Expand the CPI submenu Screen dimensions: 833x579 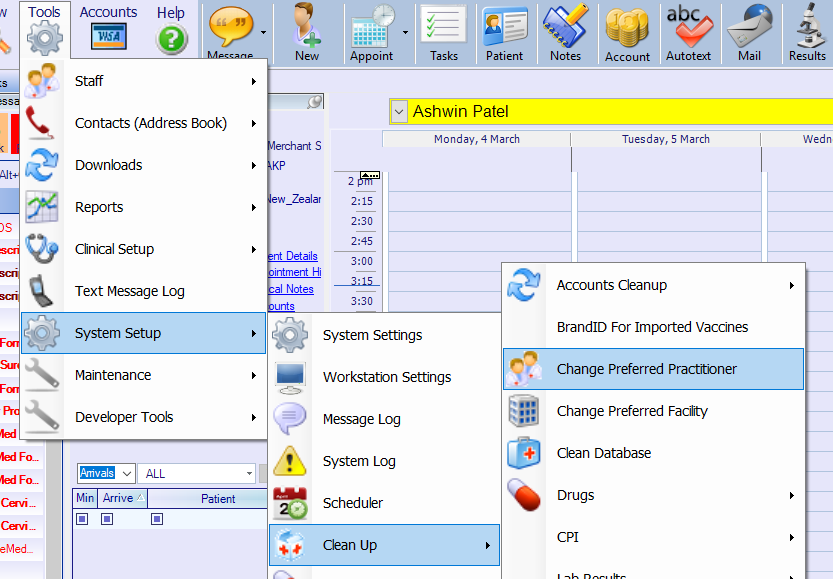tap(792, 537)
